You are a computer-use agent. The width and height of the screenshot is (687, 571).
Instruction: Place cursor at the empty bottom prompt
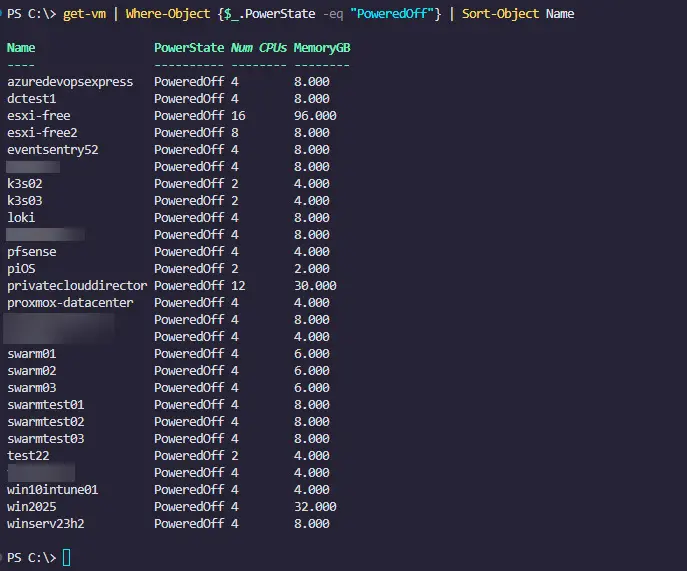pos(67,556)
